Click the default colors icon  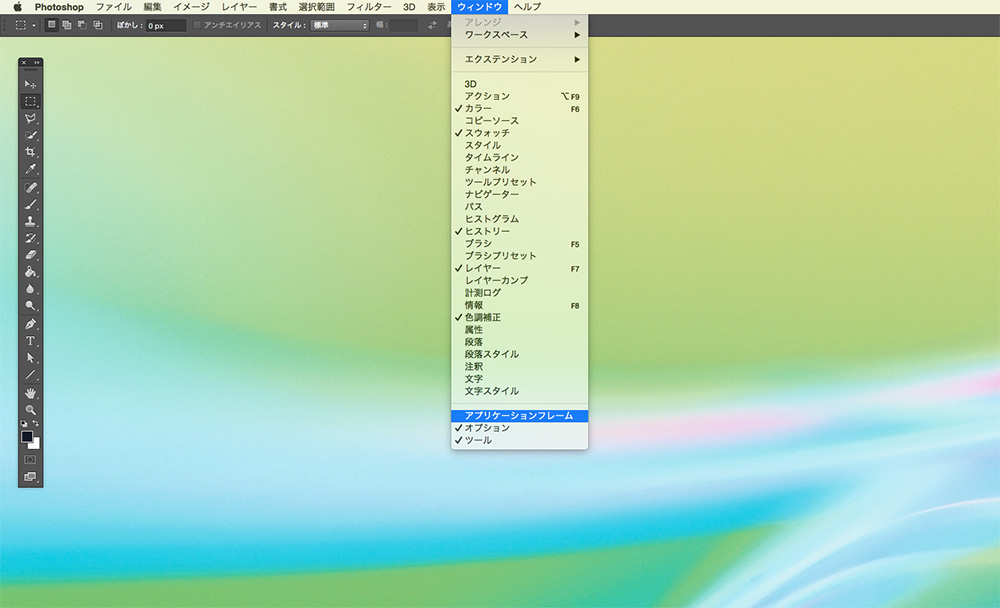24,423
